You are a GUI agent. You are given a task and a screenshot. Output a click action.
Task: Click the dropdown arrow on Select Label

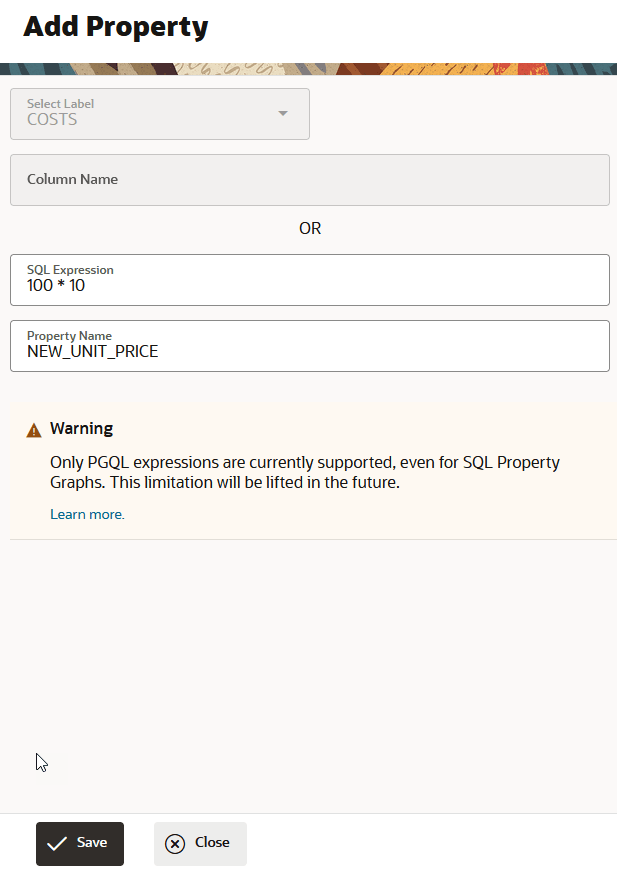pyautogui.click(x=282, y=114)
